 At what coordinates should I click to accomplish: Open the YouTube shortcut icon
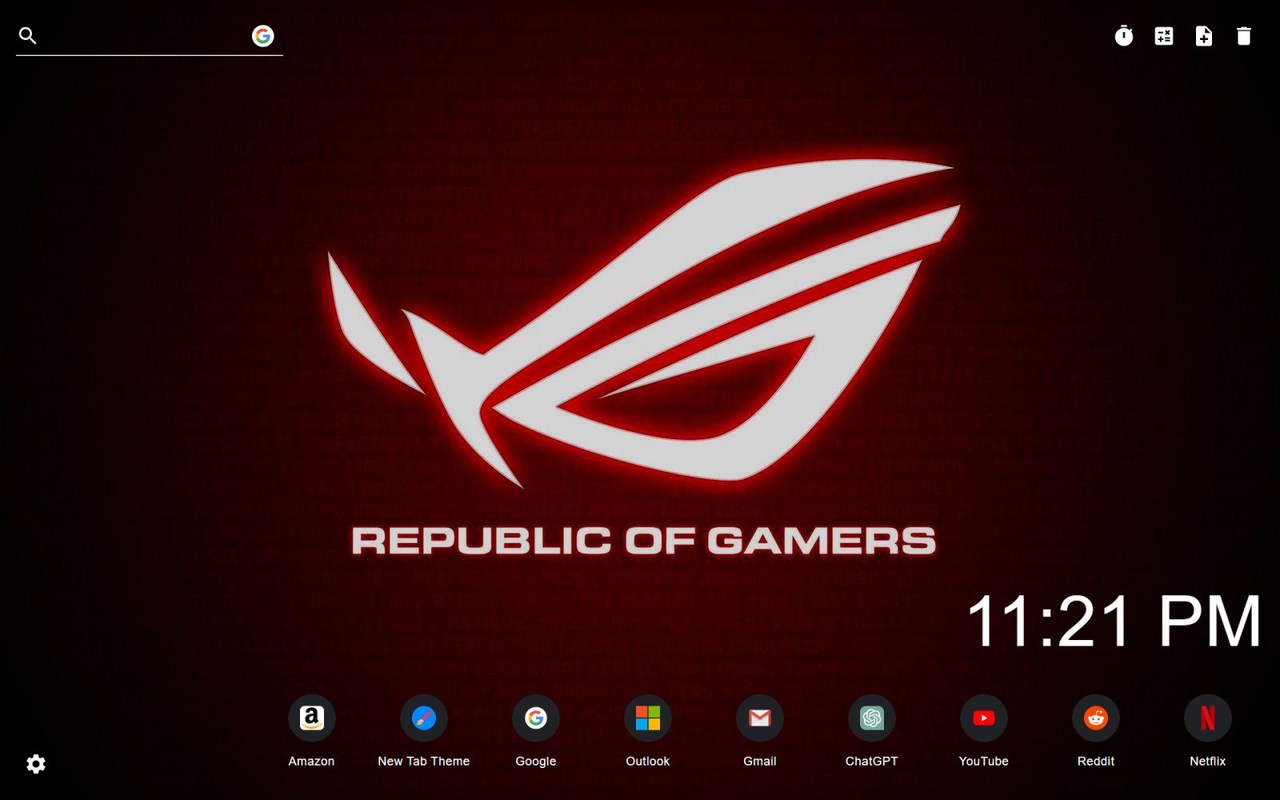tap(984, 718)
